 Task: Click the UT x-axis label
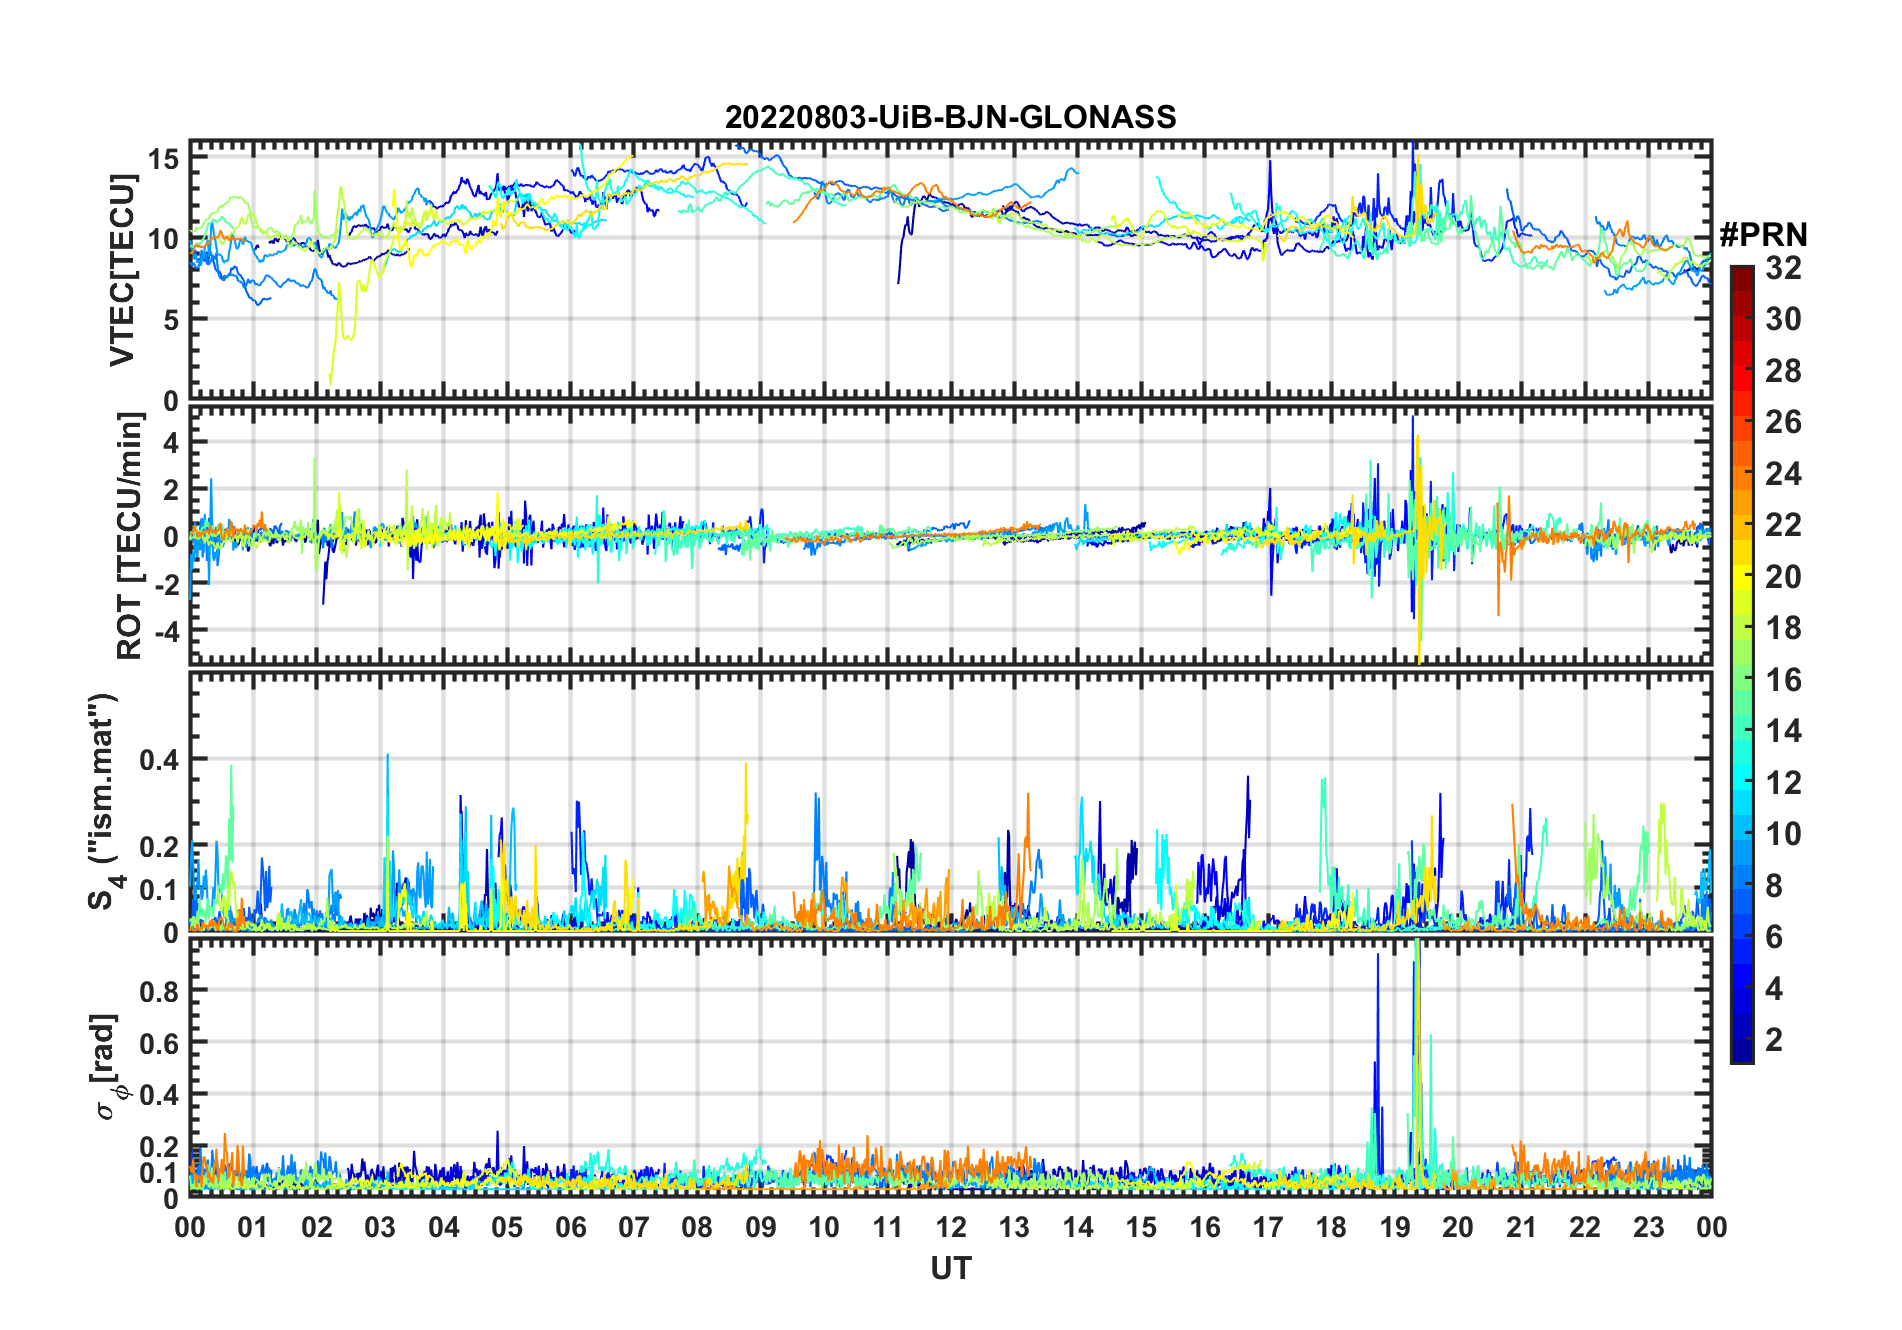tap(950, 1268)
